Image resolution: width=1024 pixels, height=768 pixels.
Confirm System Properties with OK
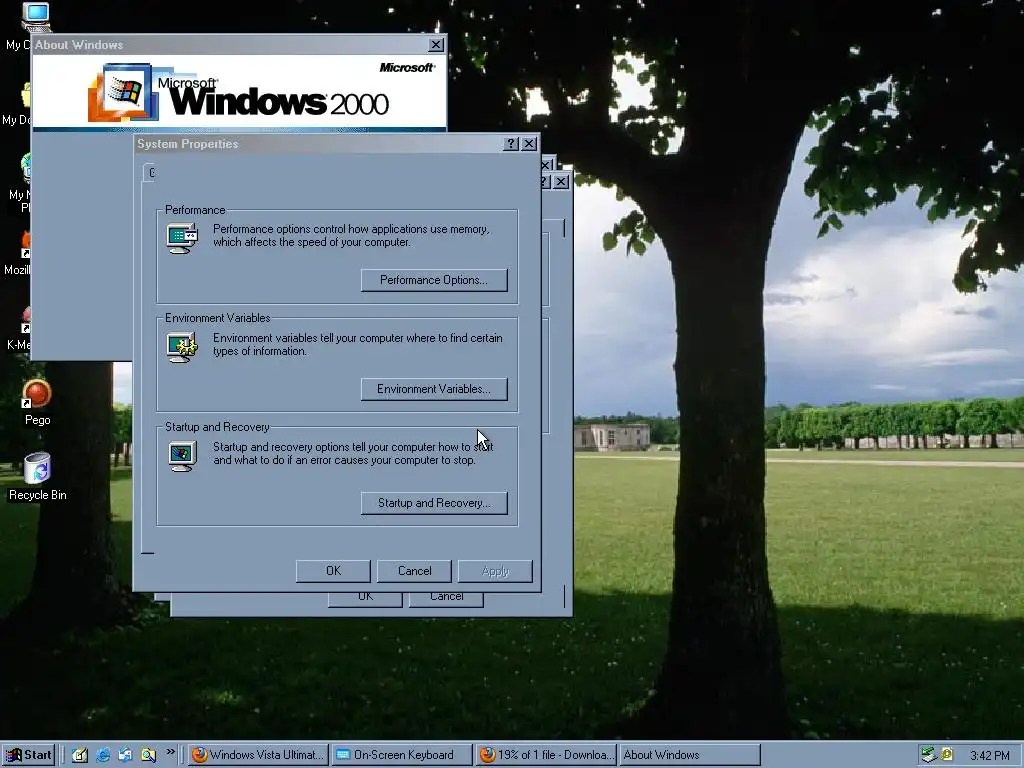tap(333, 571)
